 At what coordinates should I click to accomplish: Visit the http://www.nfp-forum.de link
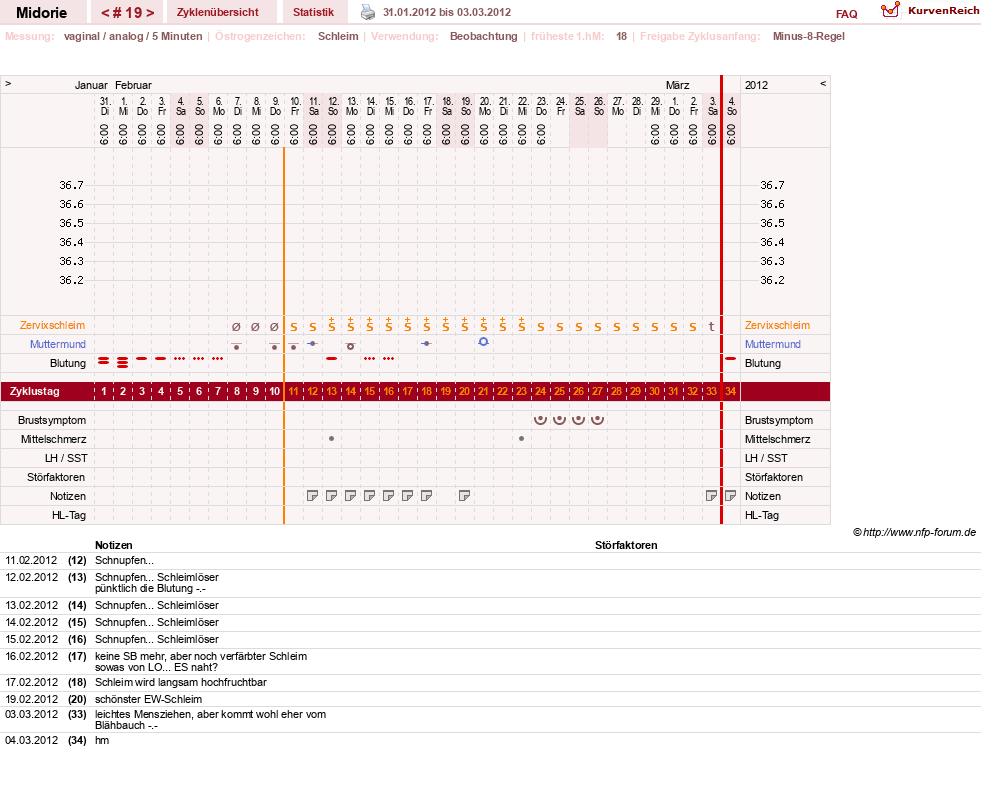pyautogui.click(x=919, y=533)
